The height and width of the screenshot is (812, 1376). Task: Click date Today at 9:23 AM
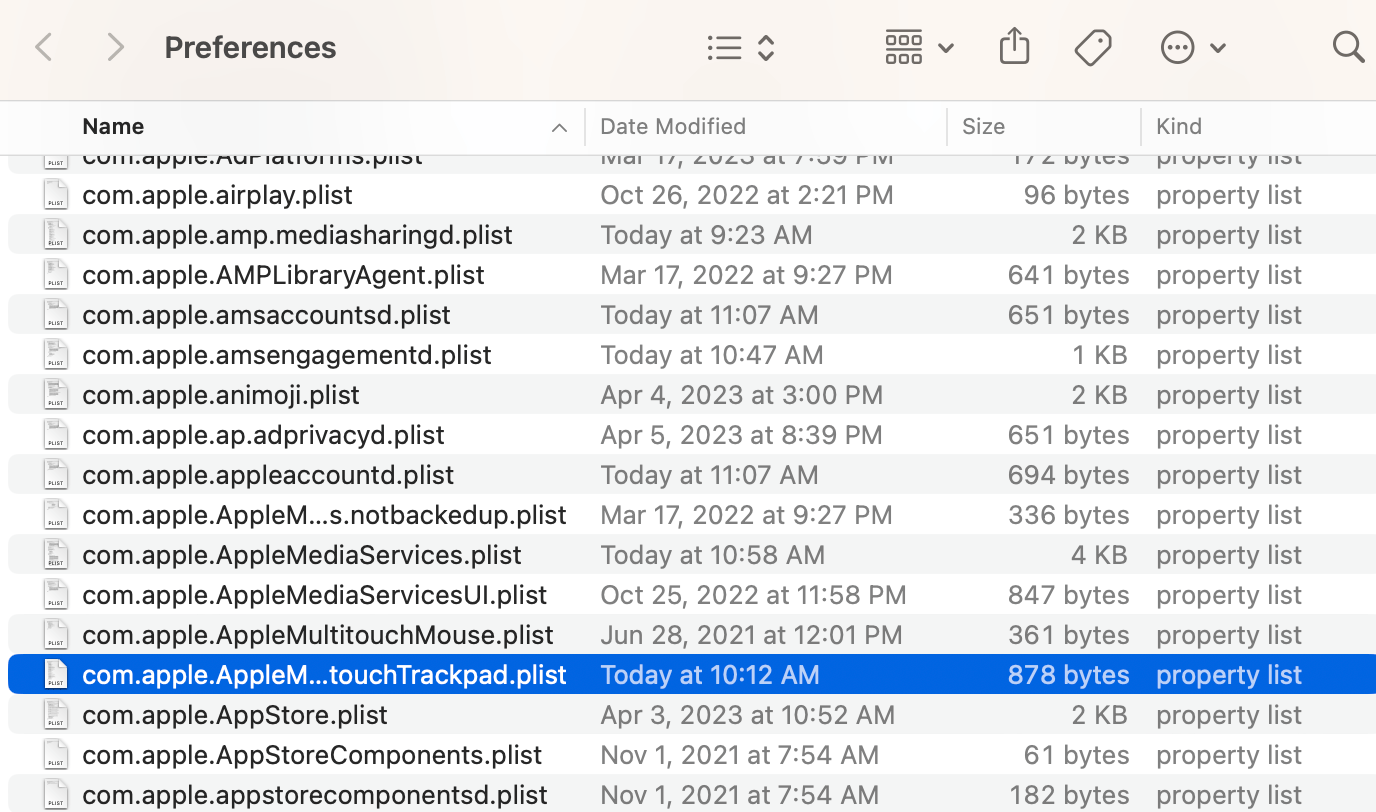(x=706, y=235)
